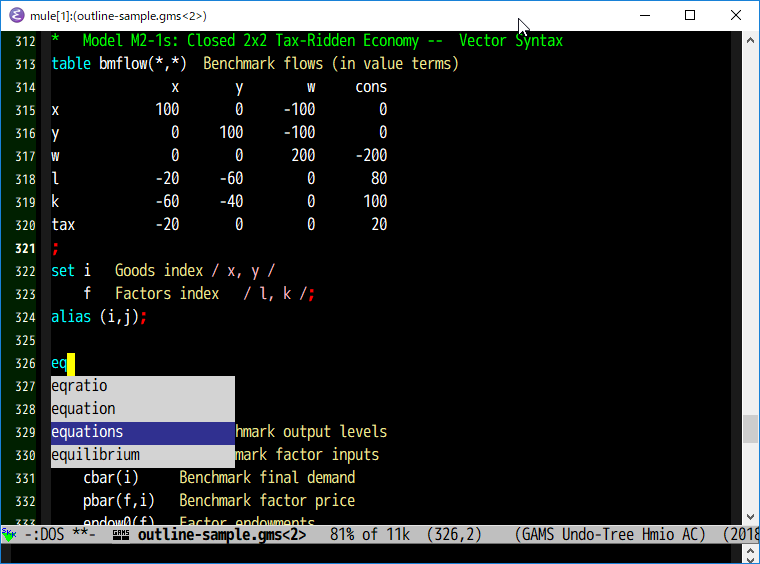Click the vertical scrollbar thumb
This screenshot has width=760, height=564.
pyautogui.click(x=750, y=429)
